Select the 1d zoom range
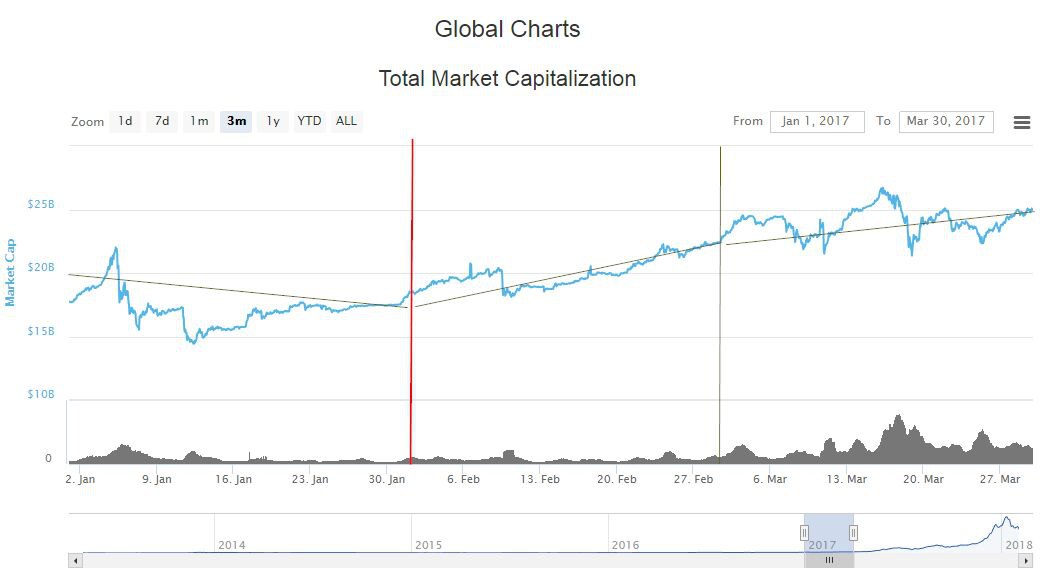 pyautogui.click(x=125, y=121)
